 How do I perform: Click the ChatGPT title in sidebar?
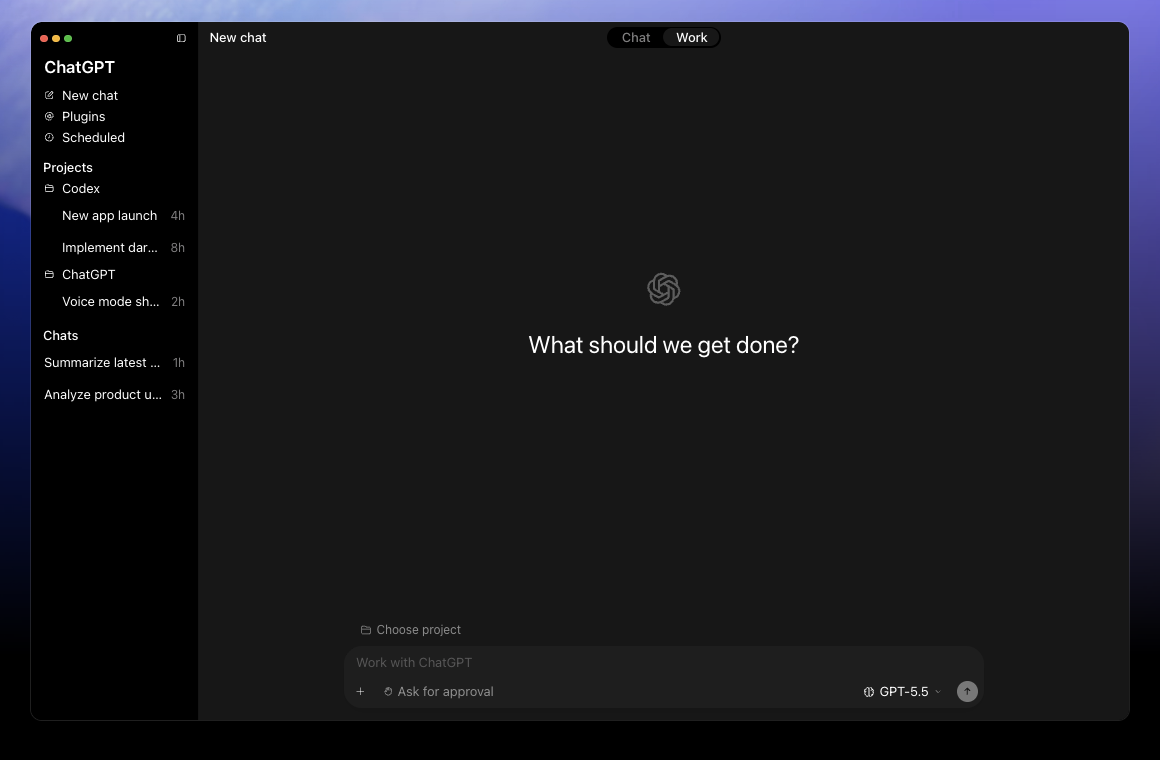(x=79, y=67)
